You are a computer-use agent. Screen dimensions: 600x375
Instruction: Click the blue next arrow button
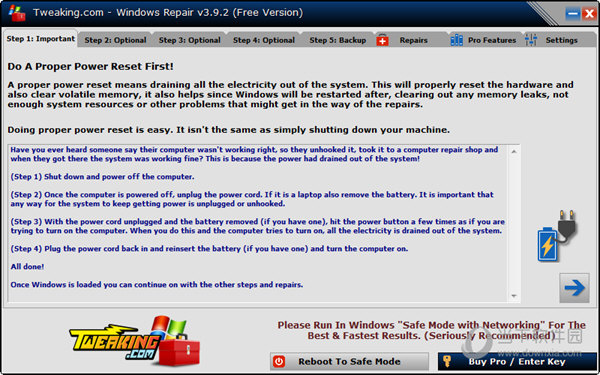(x=574, y=288)
